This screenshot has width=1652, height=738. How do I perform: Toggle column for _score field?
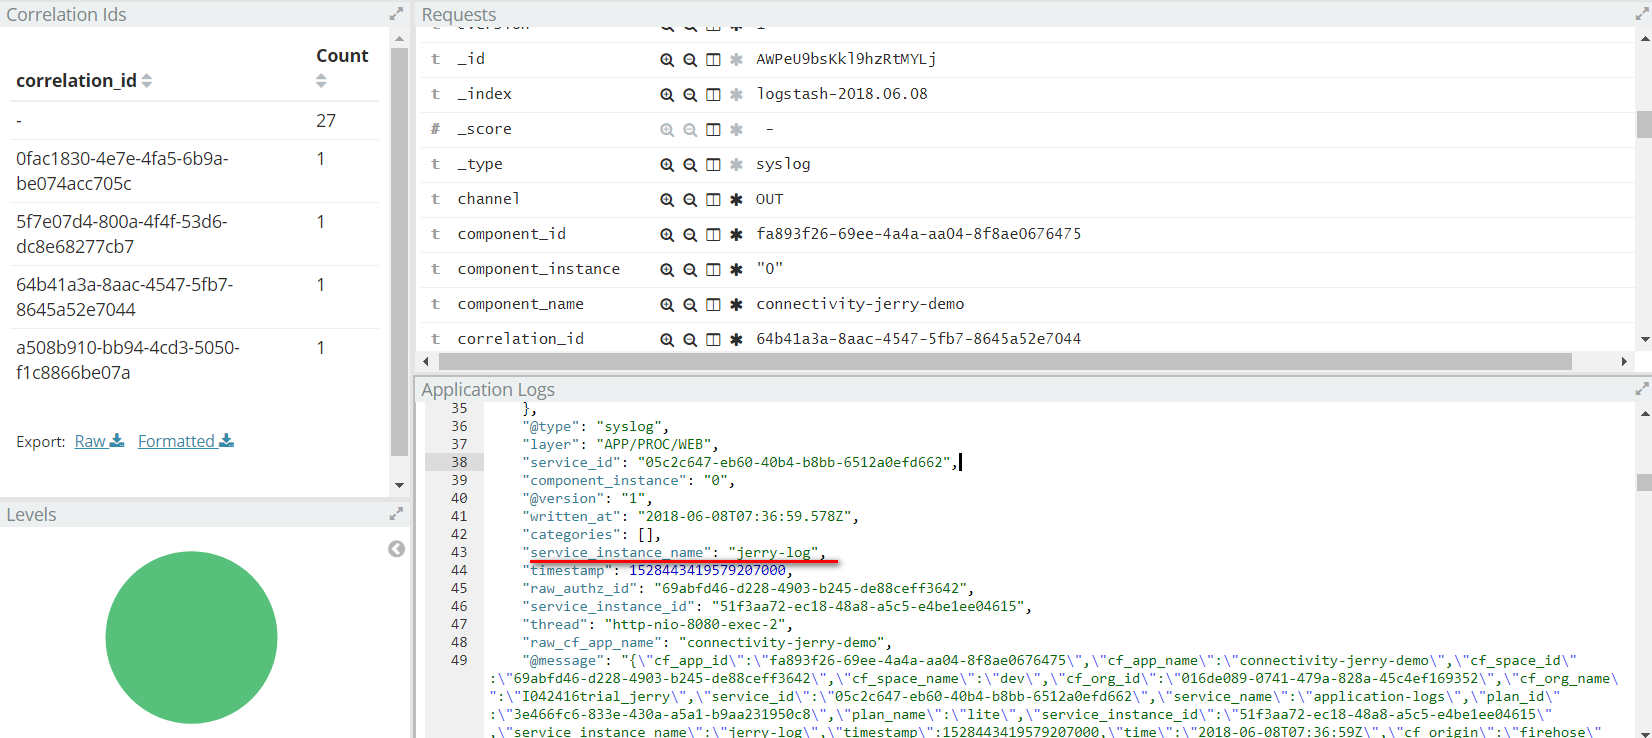[x=713, y=130]
